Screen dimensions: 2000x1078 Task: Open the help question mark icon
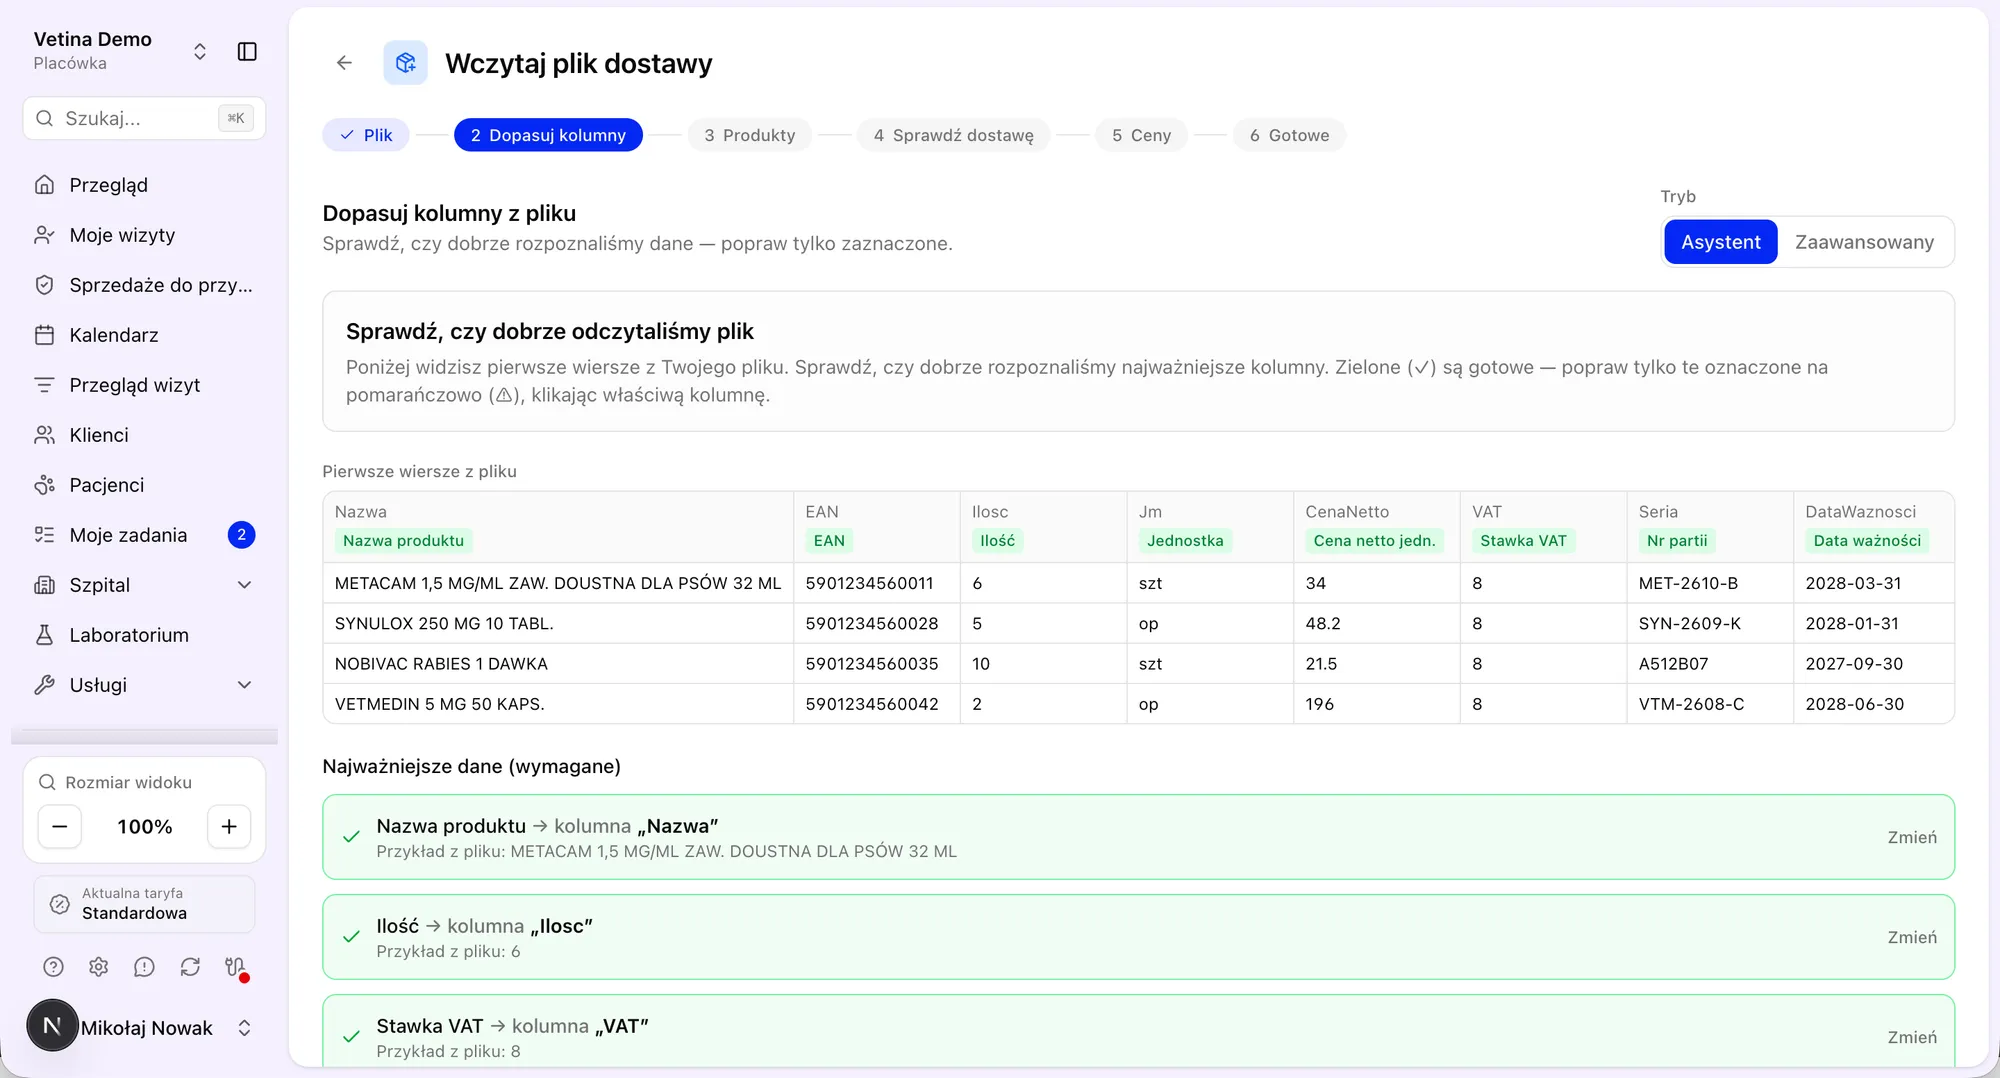coord(53,967)
